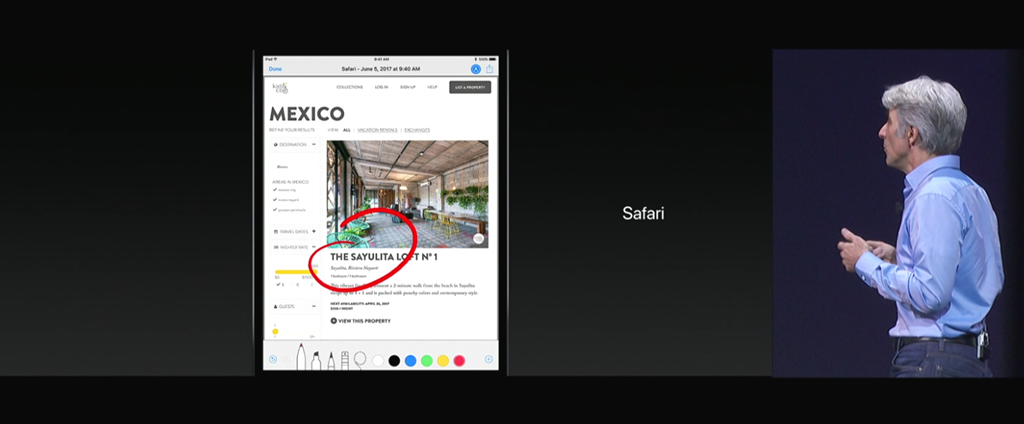Image resolution: width=1024 pixels, height=424 pixels.
Task: Click the icon beside Nightly Rate
Action: [x=276, y=248]
